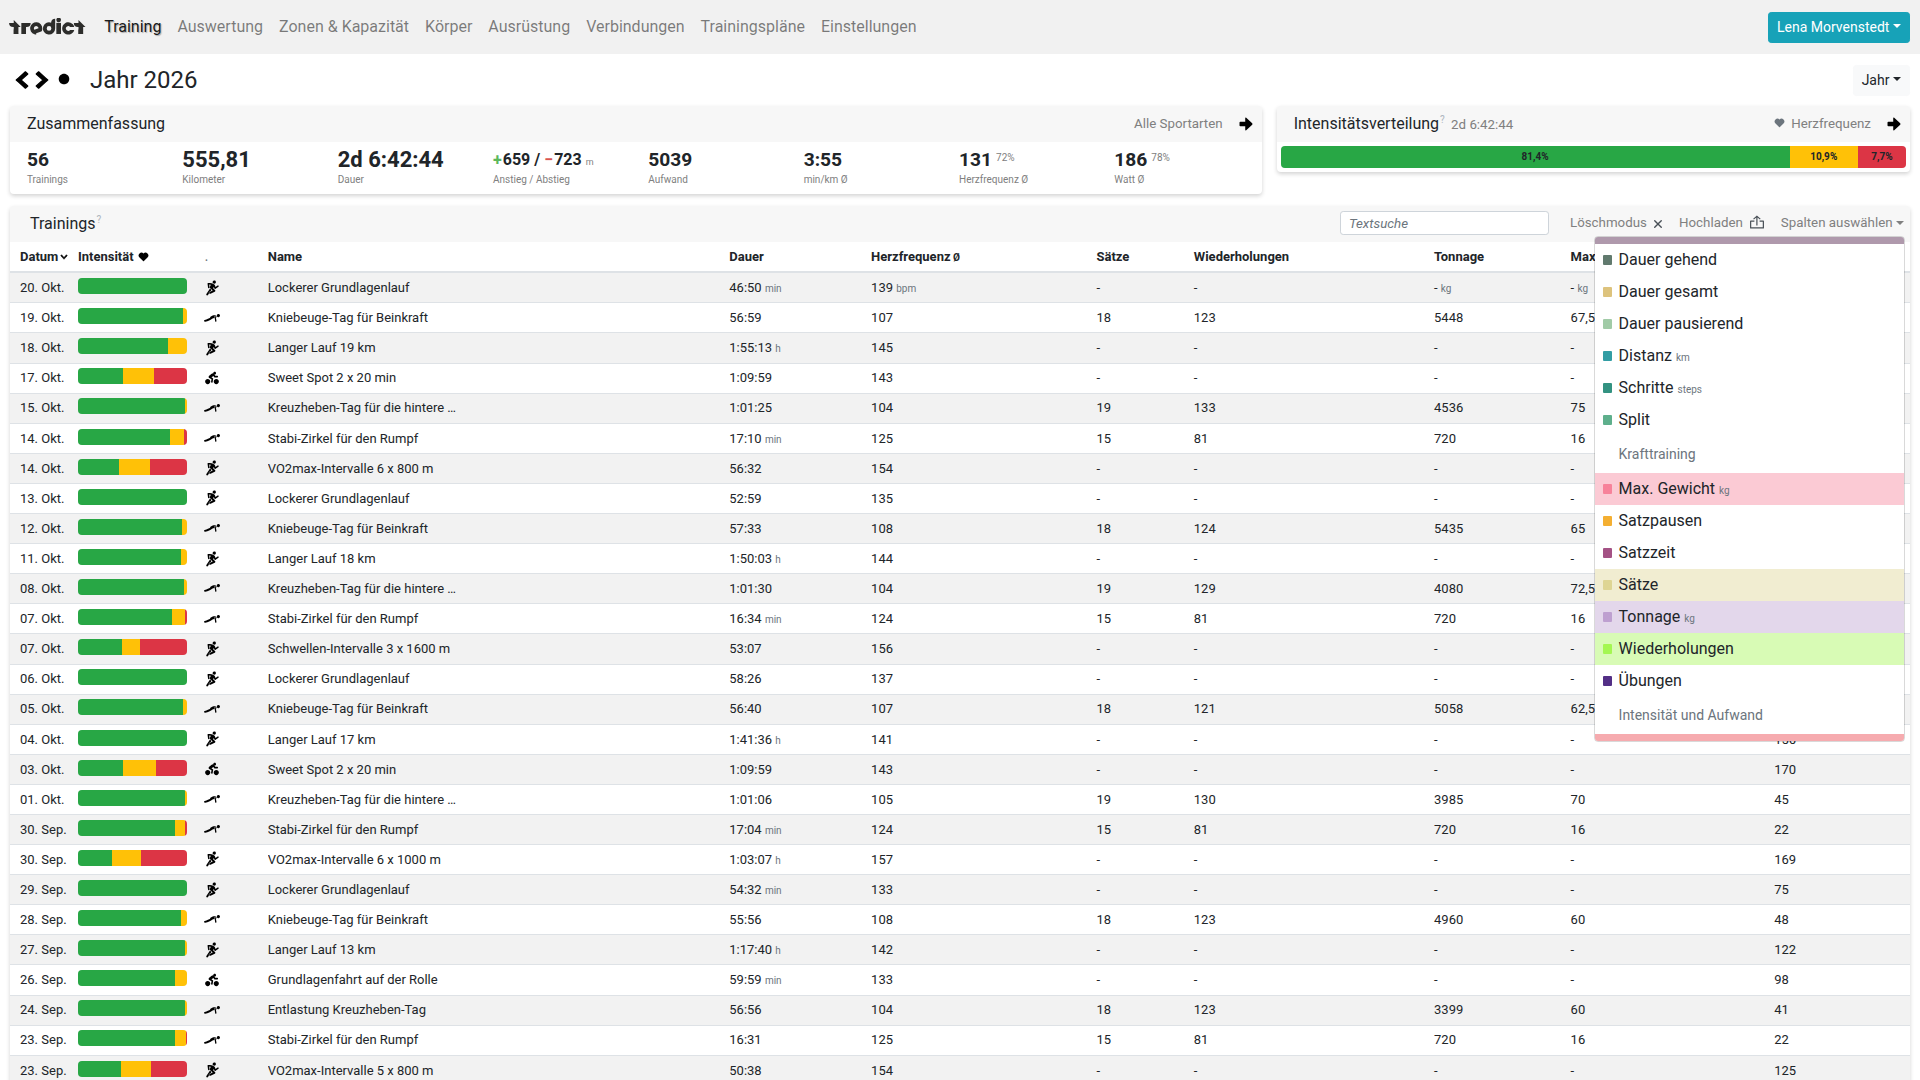Viewport: 1920px width, 1080px height.
Task: Toggle the Satzpausen column option
Action: pos(1749,521)
